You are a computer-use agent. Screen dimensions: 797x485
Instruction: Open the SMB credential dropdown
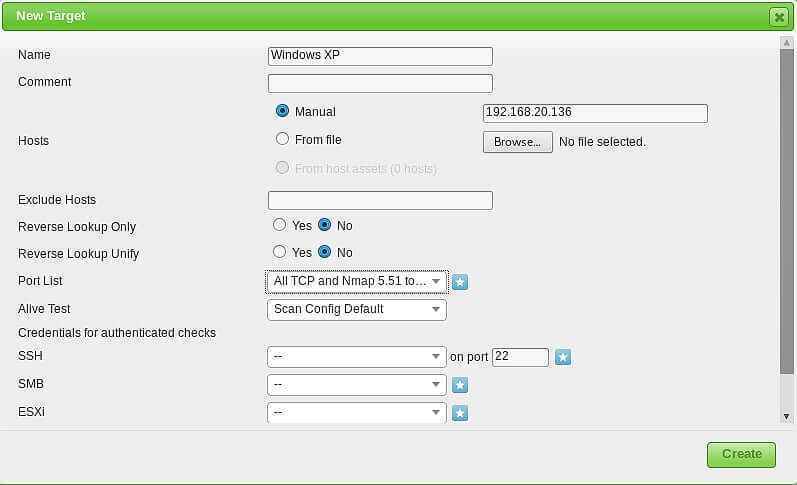(357, 385)
